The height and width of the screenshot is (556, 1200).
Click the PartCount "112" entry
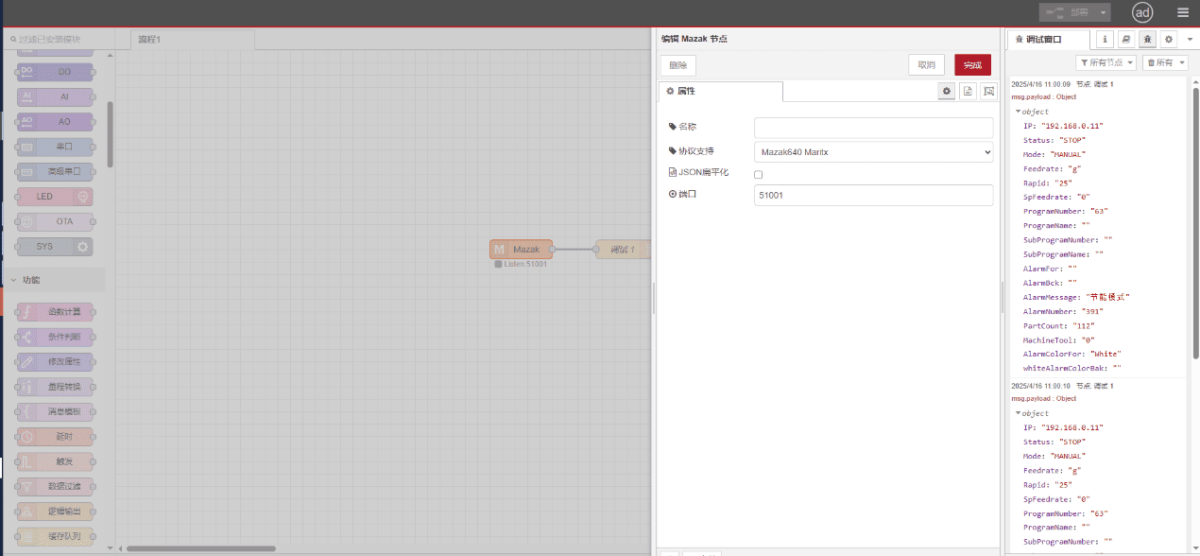(1059, 326)
